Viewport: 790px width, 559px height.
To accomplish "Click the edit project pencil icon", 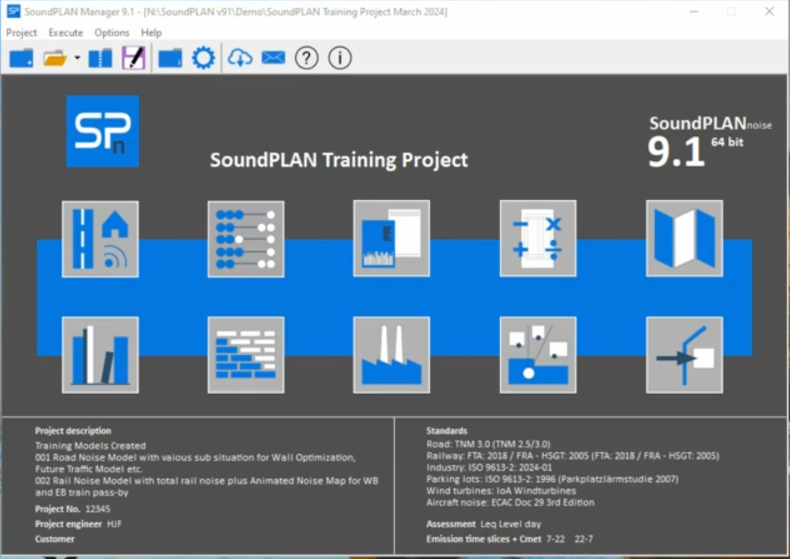I will click(x=134, y=58).
